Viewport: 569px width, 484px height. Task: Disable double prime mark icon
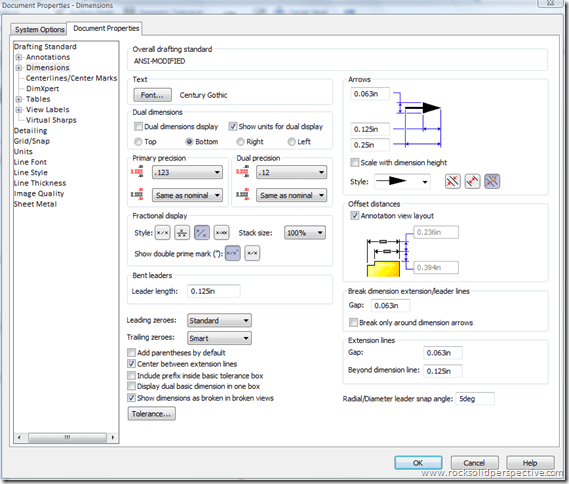(x=252, y=253)
